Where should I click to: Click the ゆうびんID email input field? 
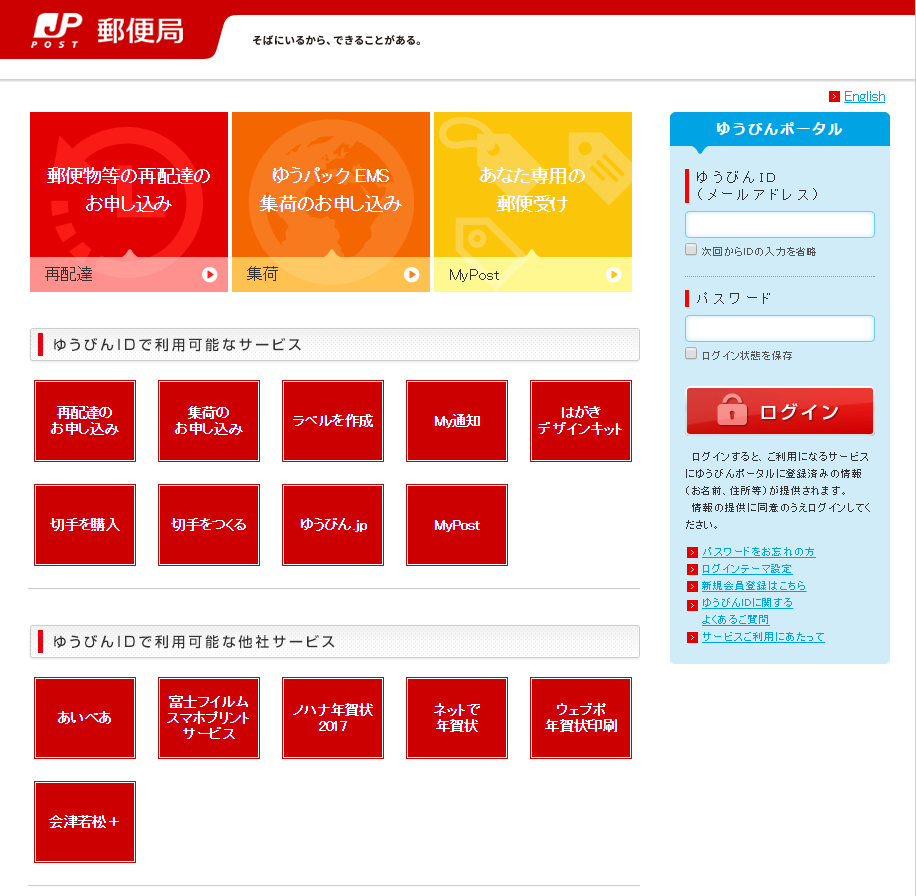(x=779, y=224)
